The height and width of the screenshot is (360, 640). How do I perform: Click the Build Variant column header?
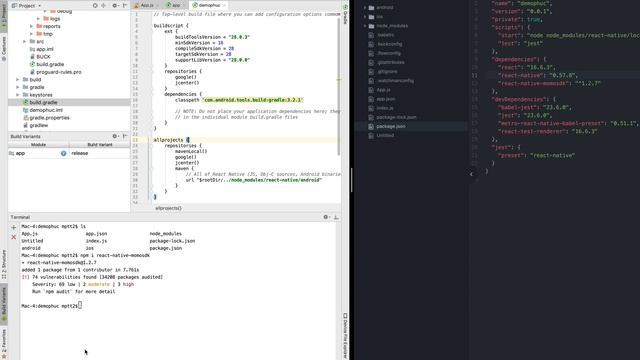tap(100, 145)
